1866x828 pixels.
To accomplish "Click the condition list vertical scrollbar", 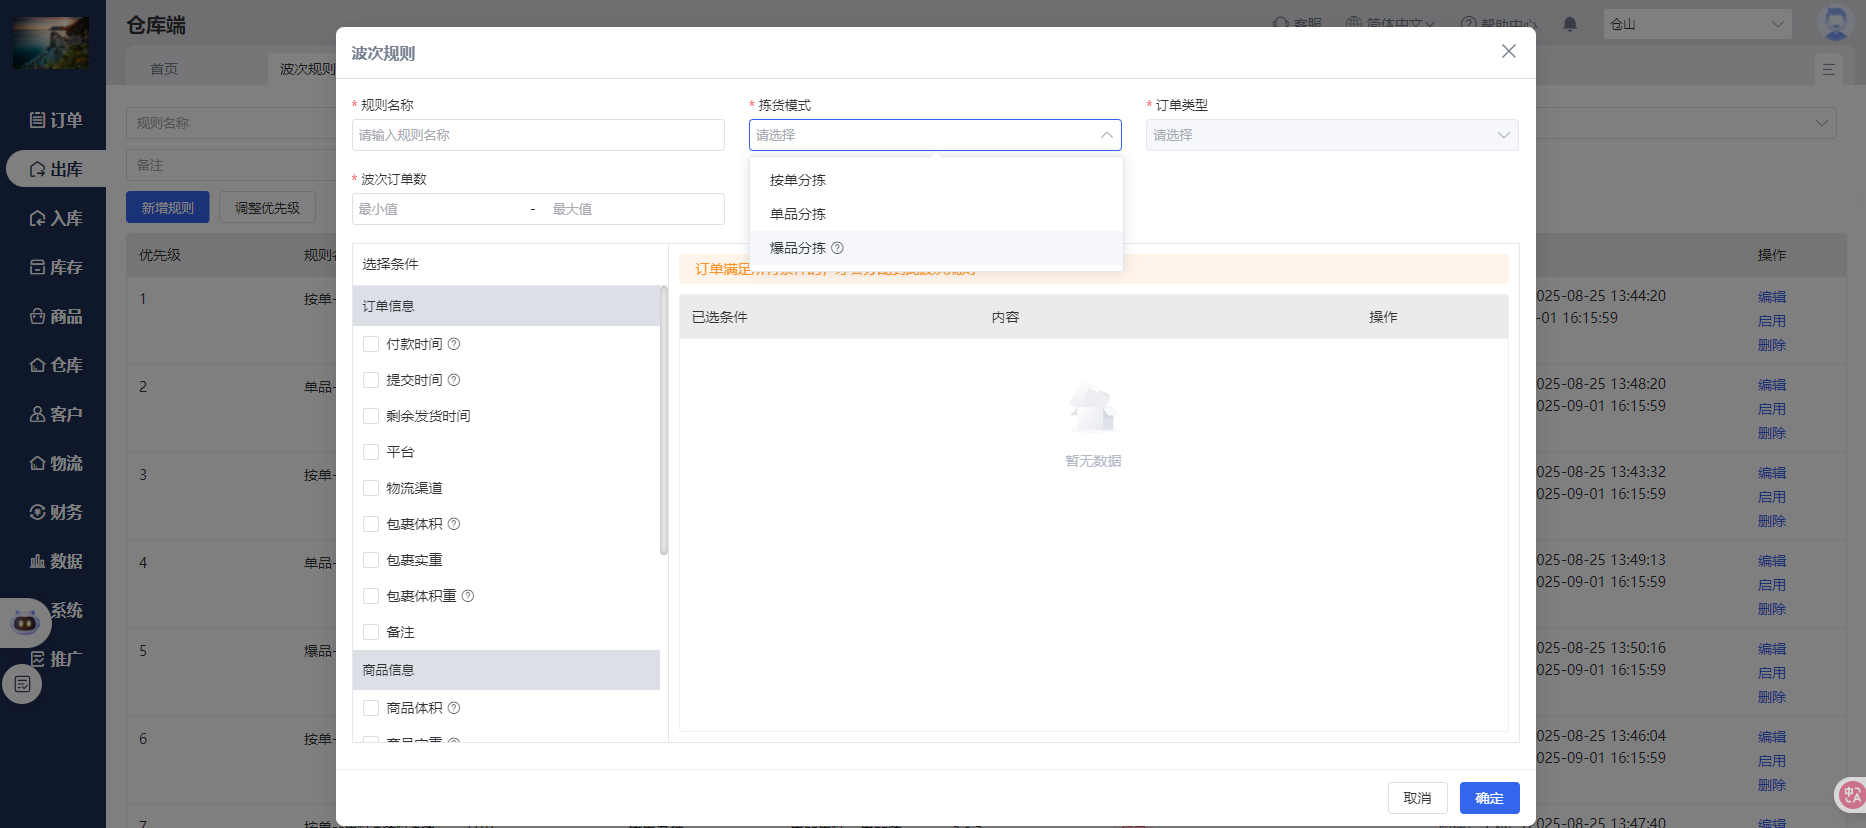I will click(x=664, y=420).
